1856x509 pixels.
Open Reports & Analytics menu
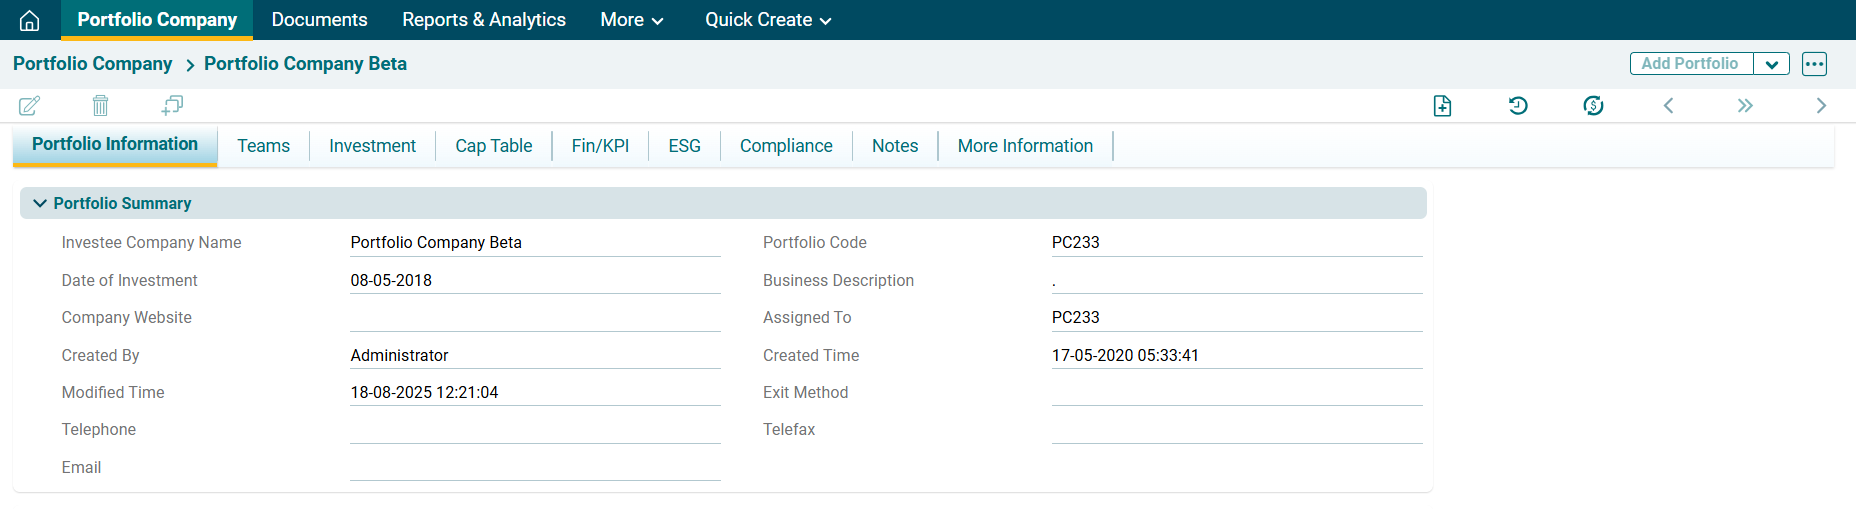[x=483, y=20]
